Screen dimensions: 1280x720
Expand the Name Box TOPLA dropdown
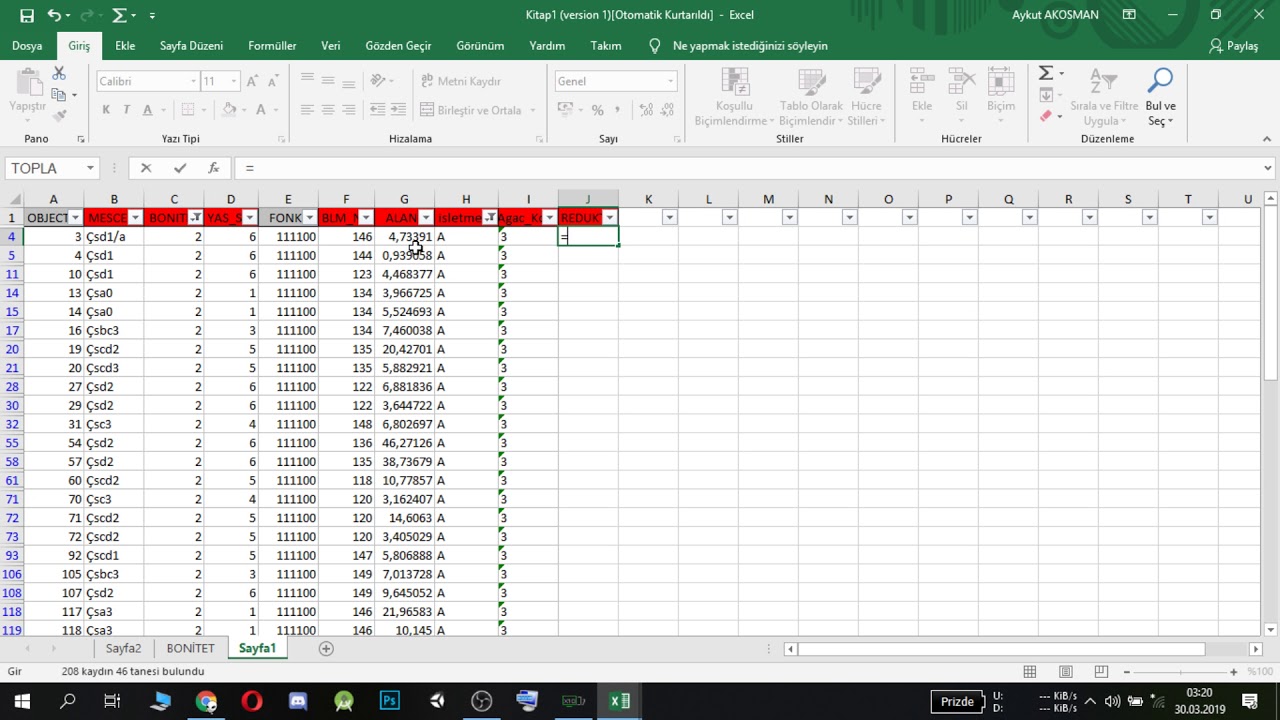[90, 168]
